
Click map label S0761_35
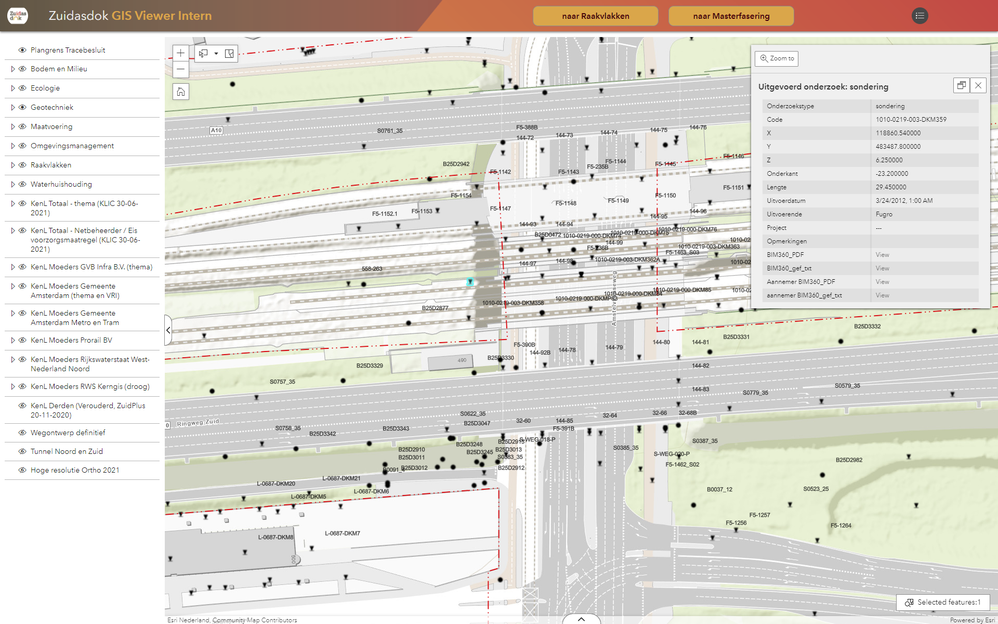pos(390,131)
